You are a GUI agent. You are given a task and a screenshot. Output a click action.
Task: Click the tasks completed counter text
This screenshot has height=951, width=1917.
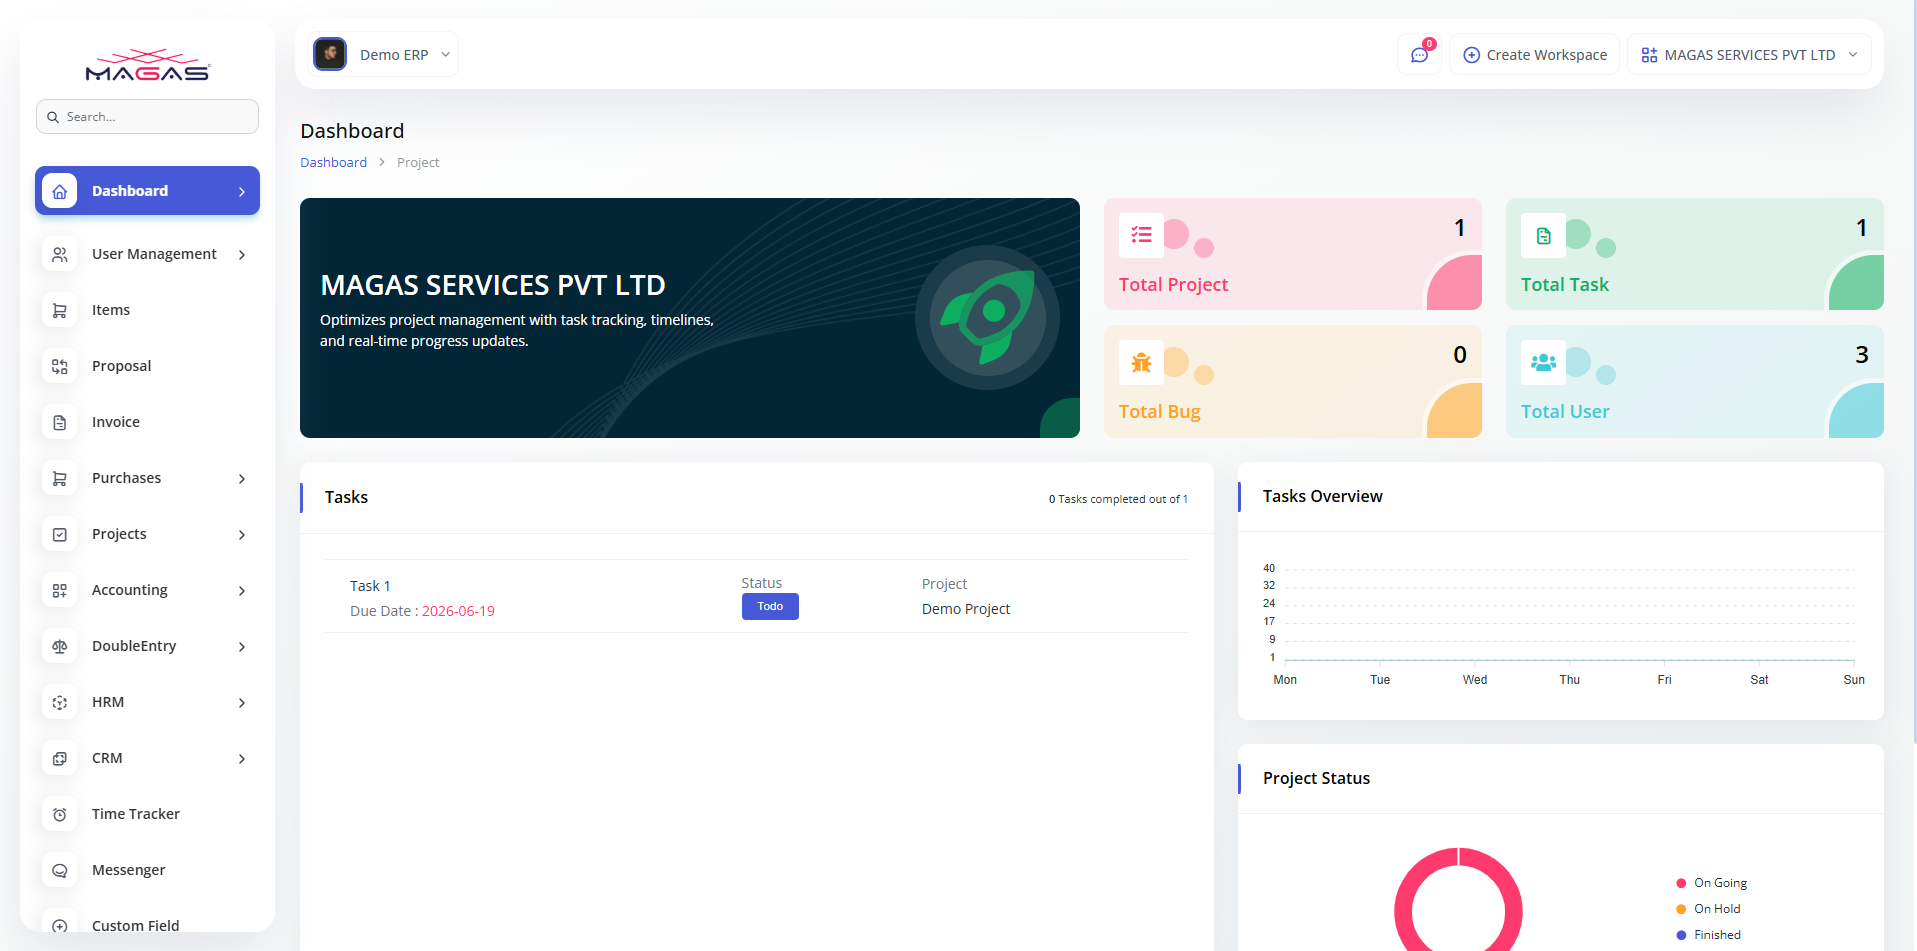(1118, 499)
